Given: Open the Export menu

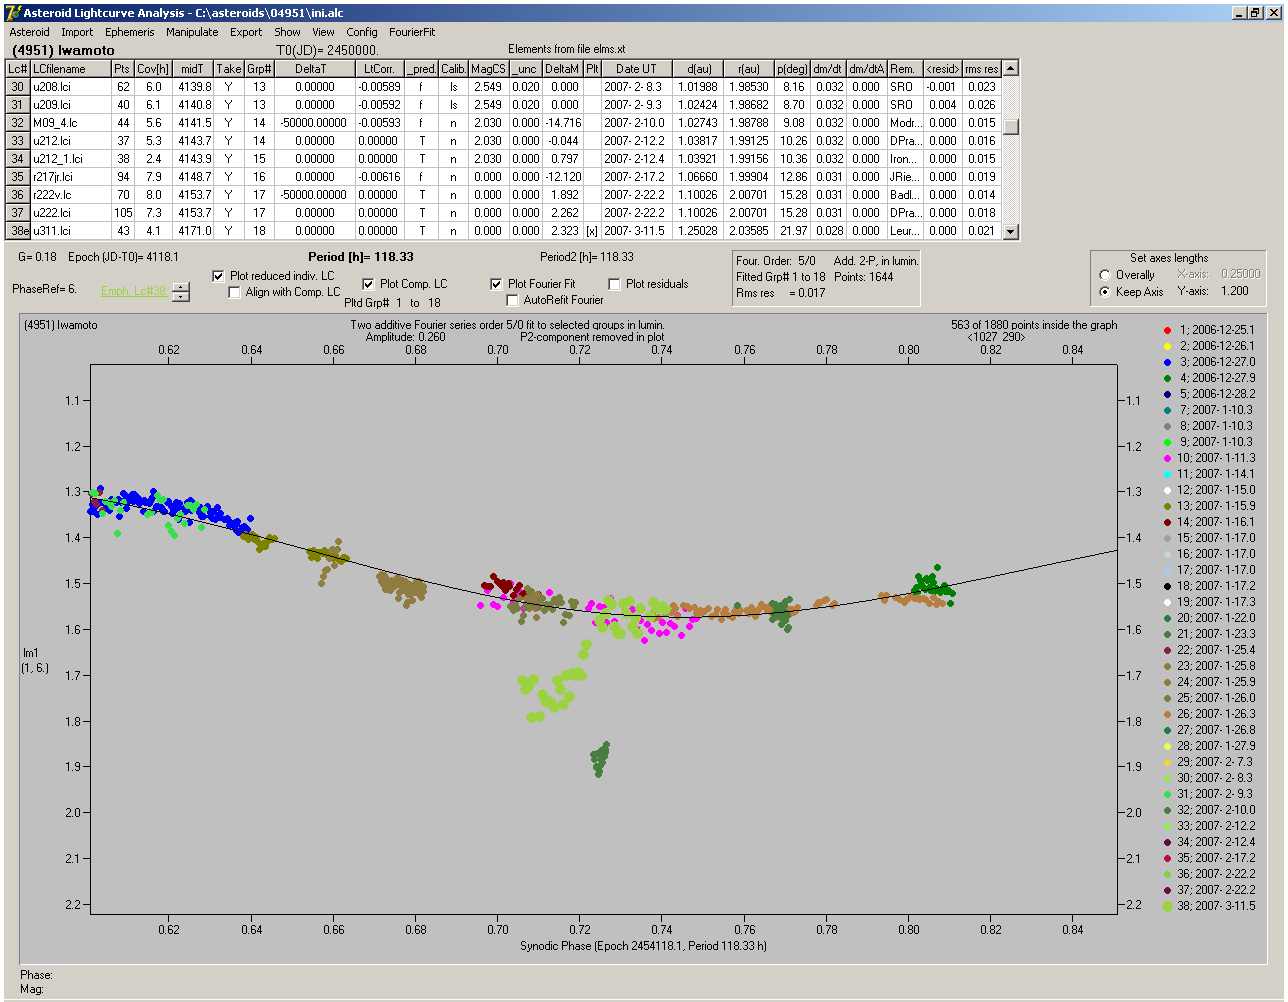Looking at the screenshot, I should click(x=246, y=32).
